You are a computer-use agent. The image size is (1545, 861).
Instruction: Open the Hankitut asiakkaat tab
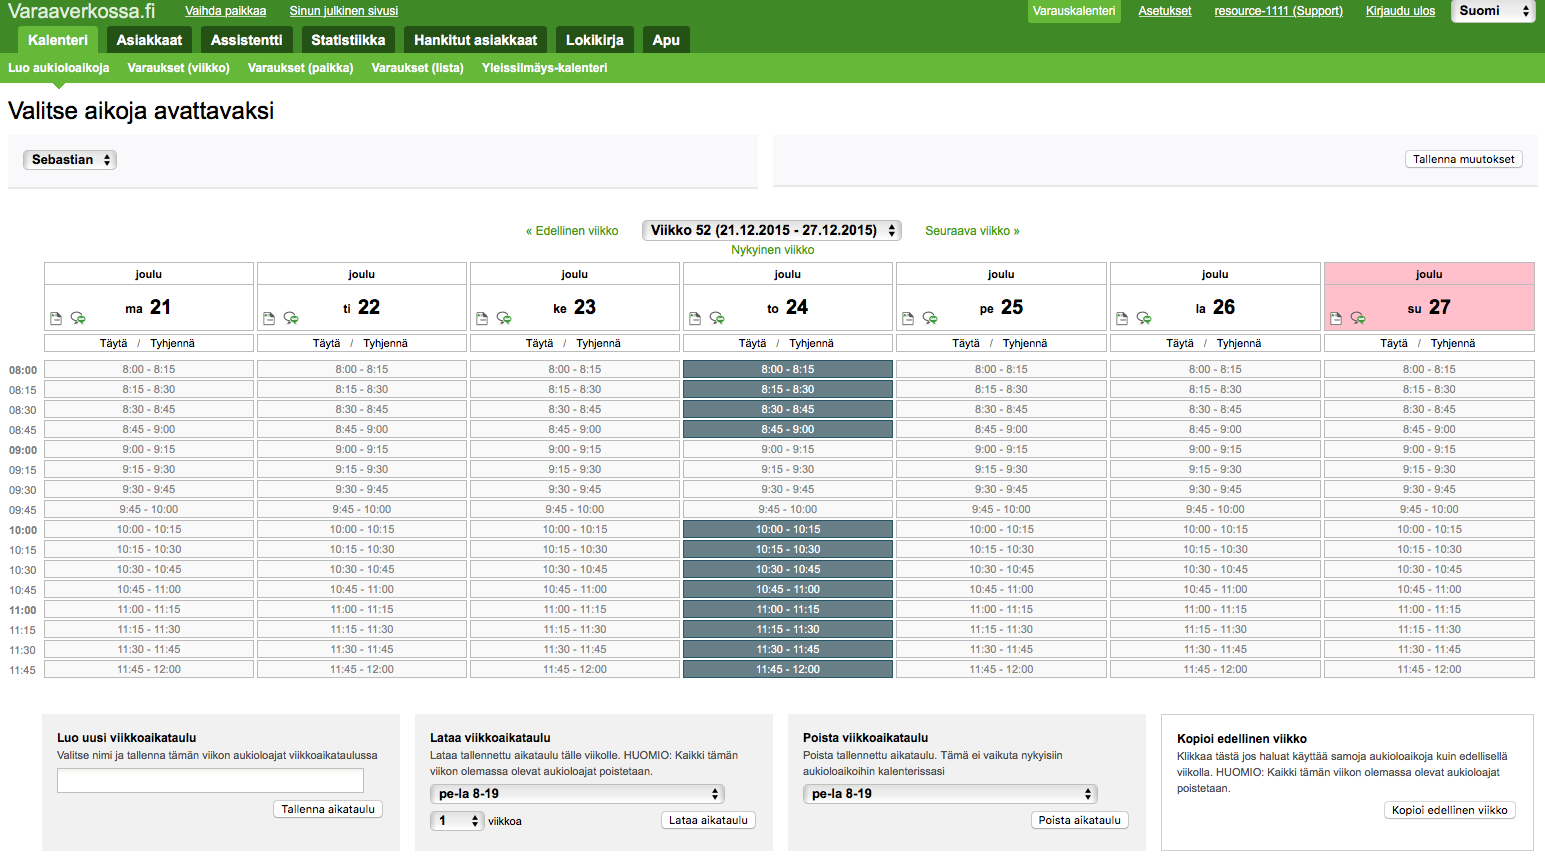pyautogui.click(x=476, y=40)
